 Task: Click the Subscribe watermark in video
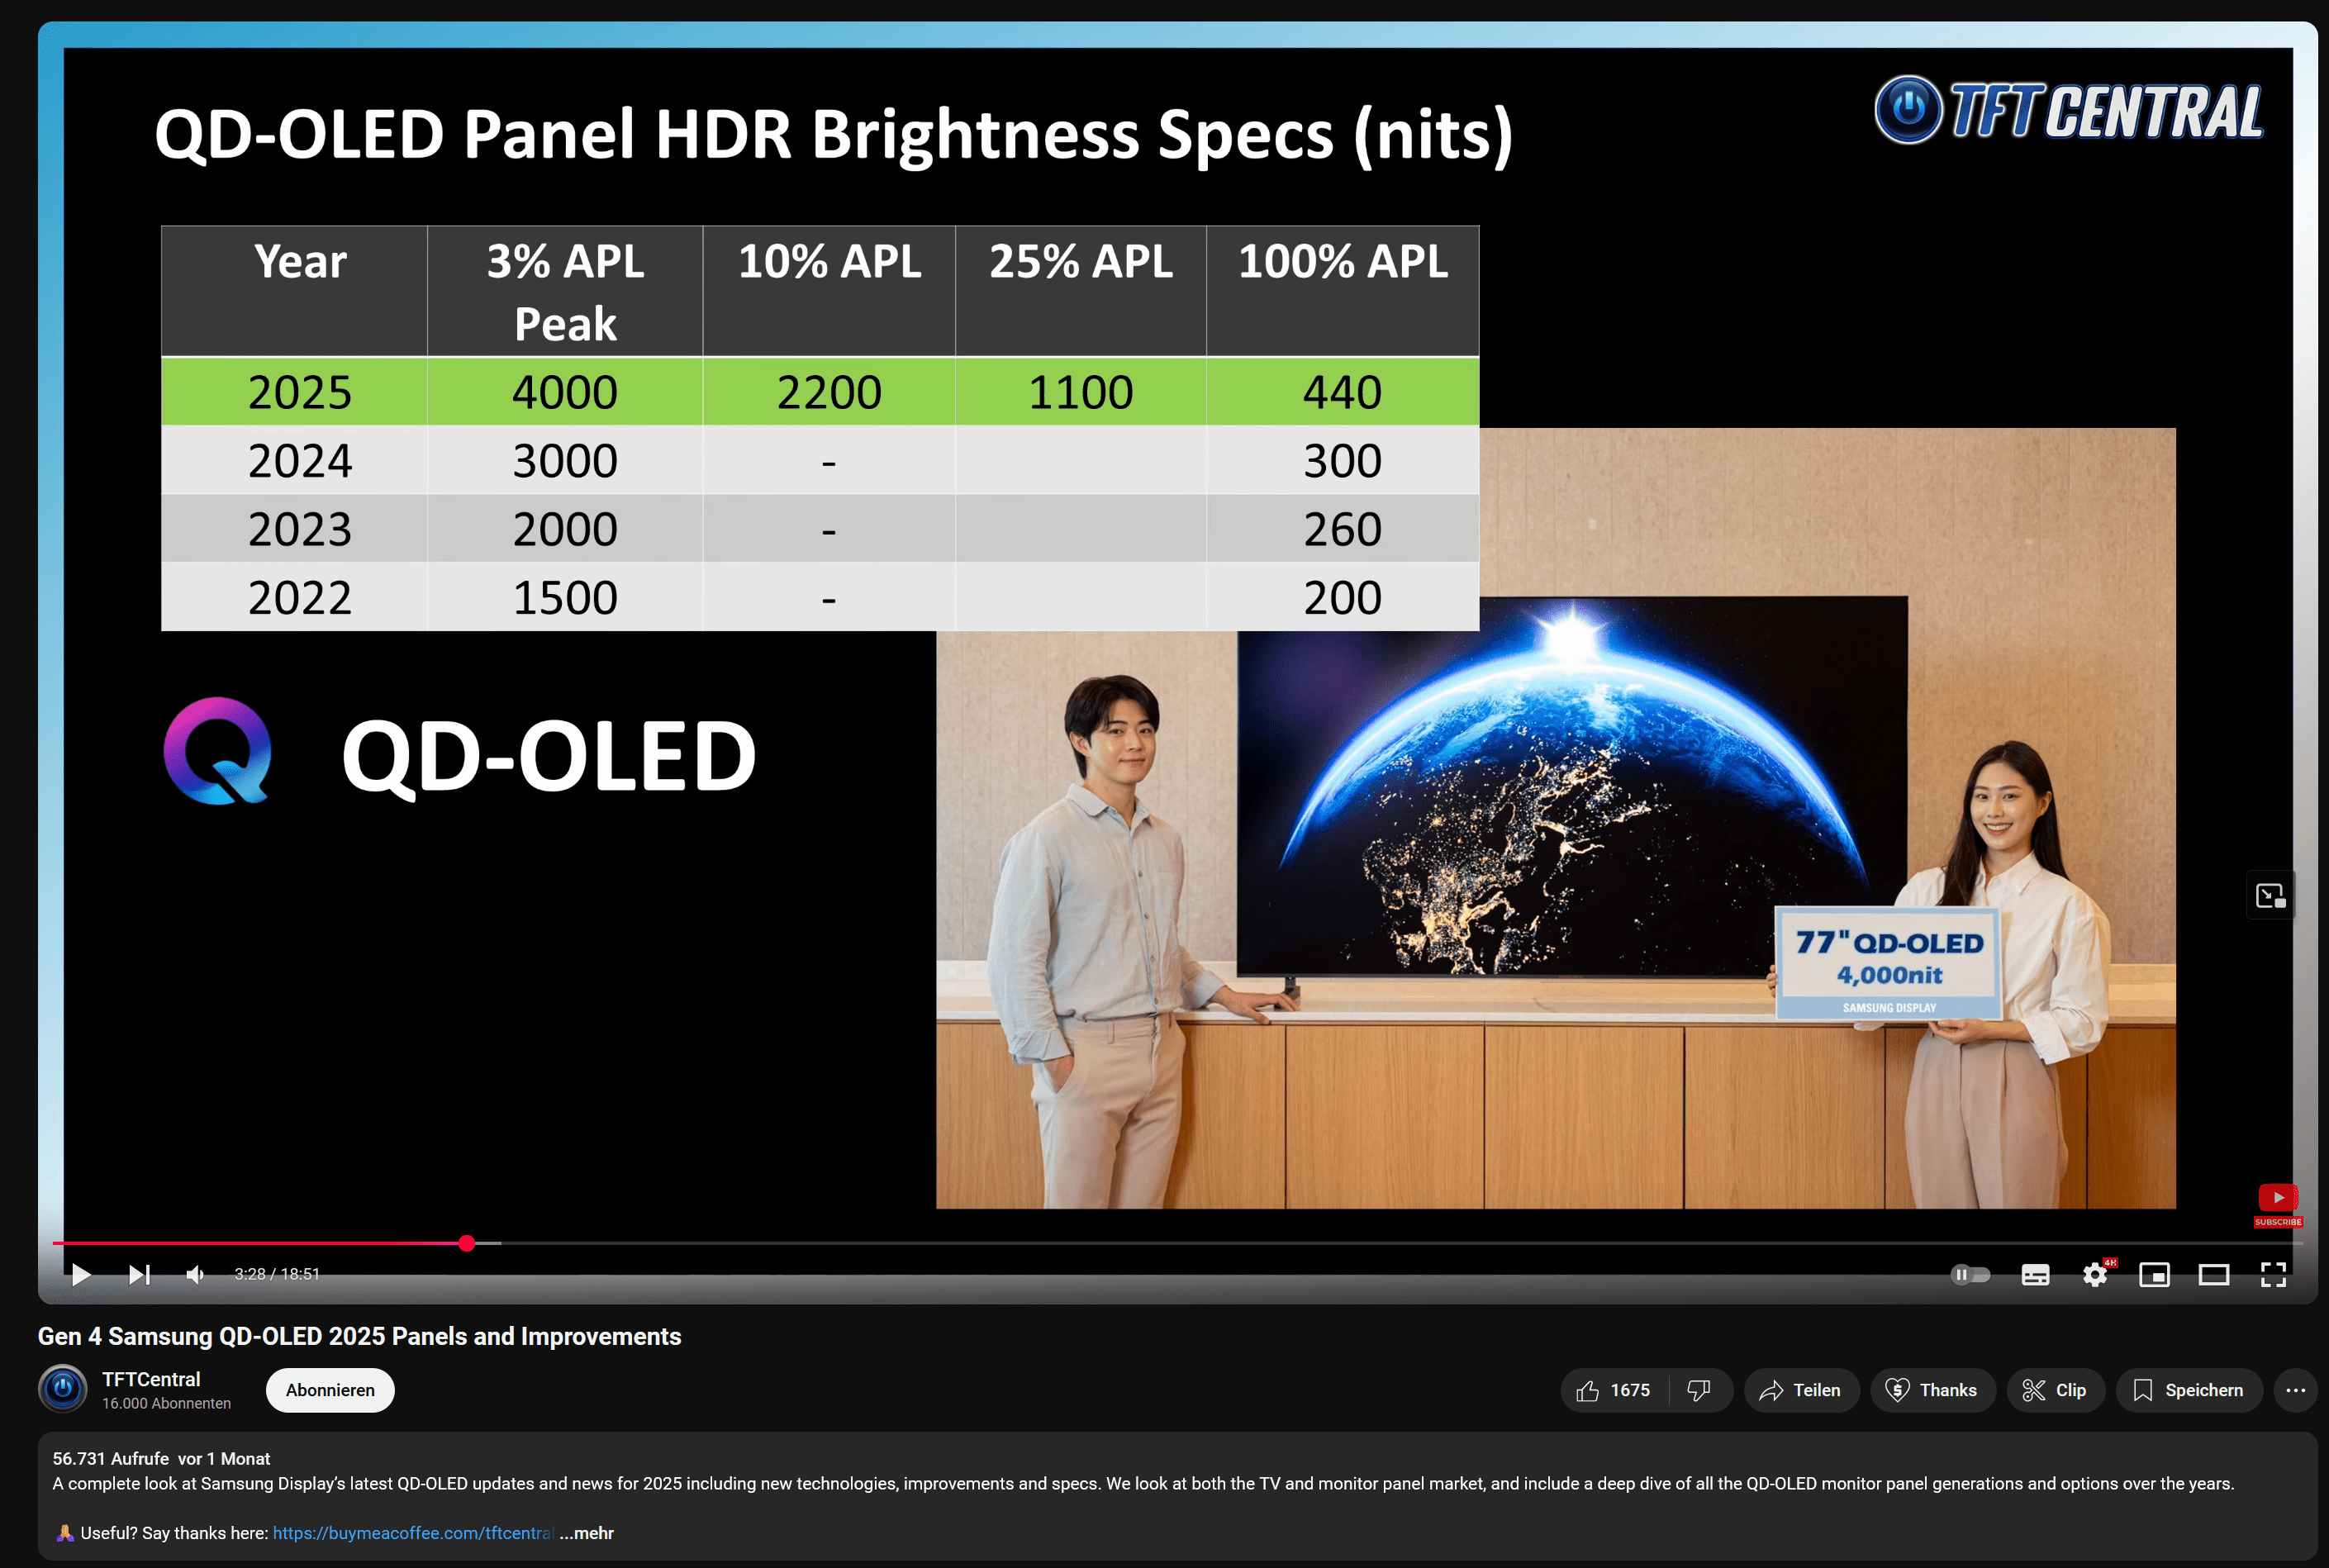(x=2278, y=1205)
